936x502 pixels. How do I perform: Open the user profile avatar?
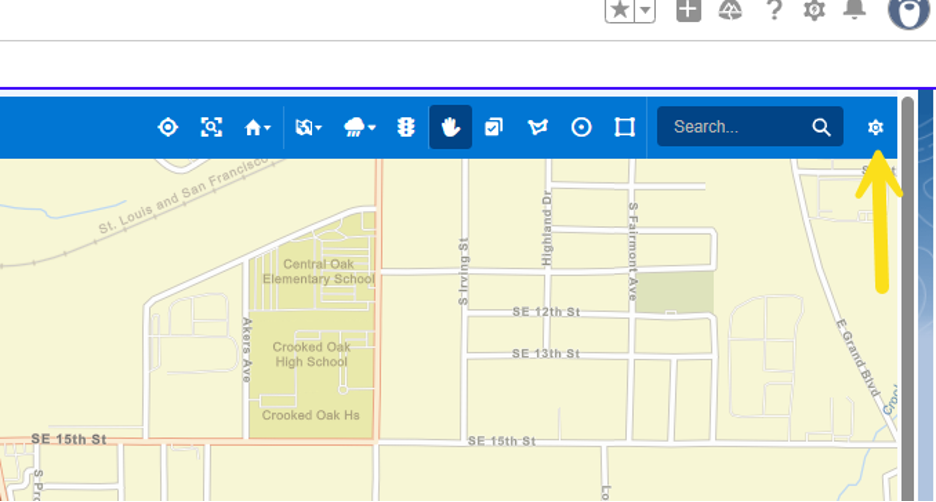909,12
